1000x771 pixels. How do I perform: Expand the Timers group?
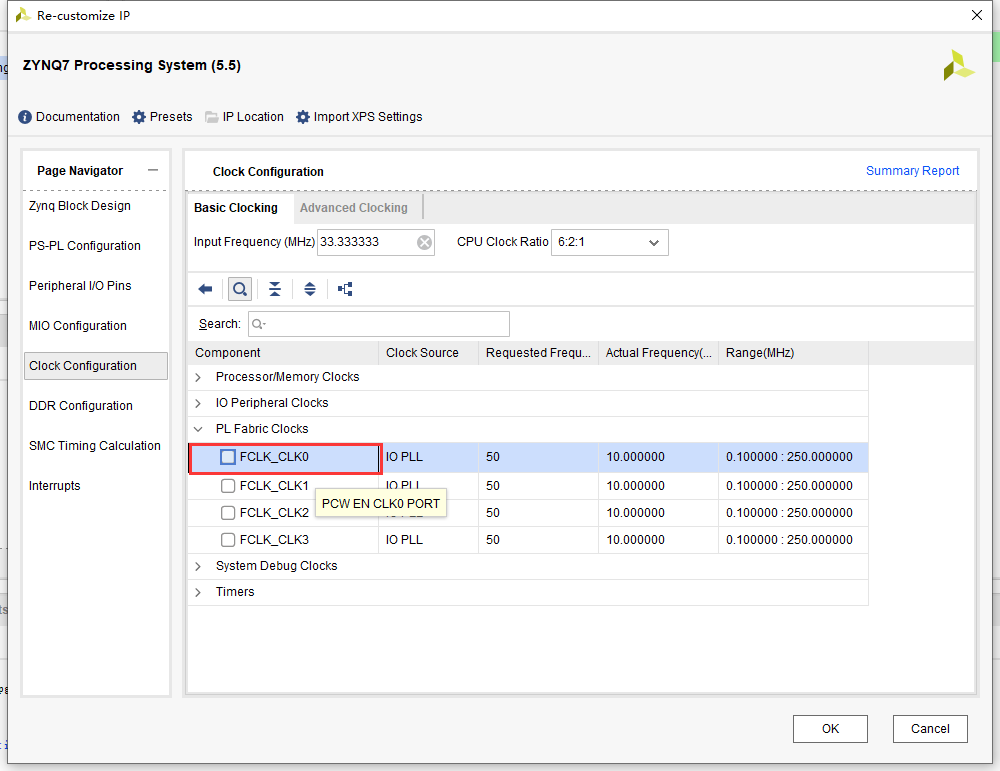198,592
